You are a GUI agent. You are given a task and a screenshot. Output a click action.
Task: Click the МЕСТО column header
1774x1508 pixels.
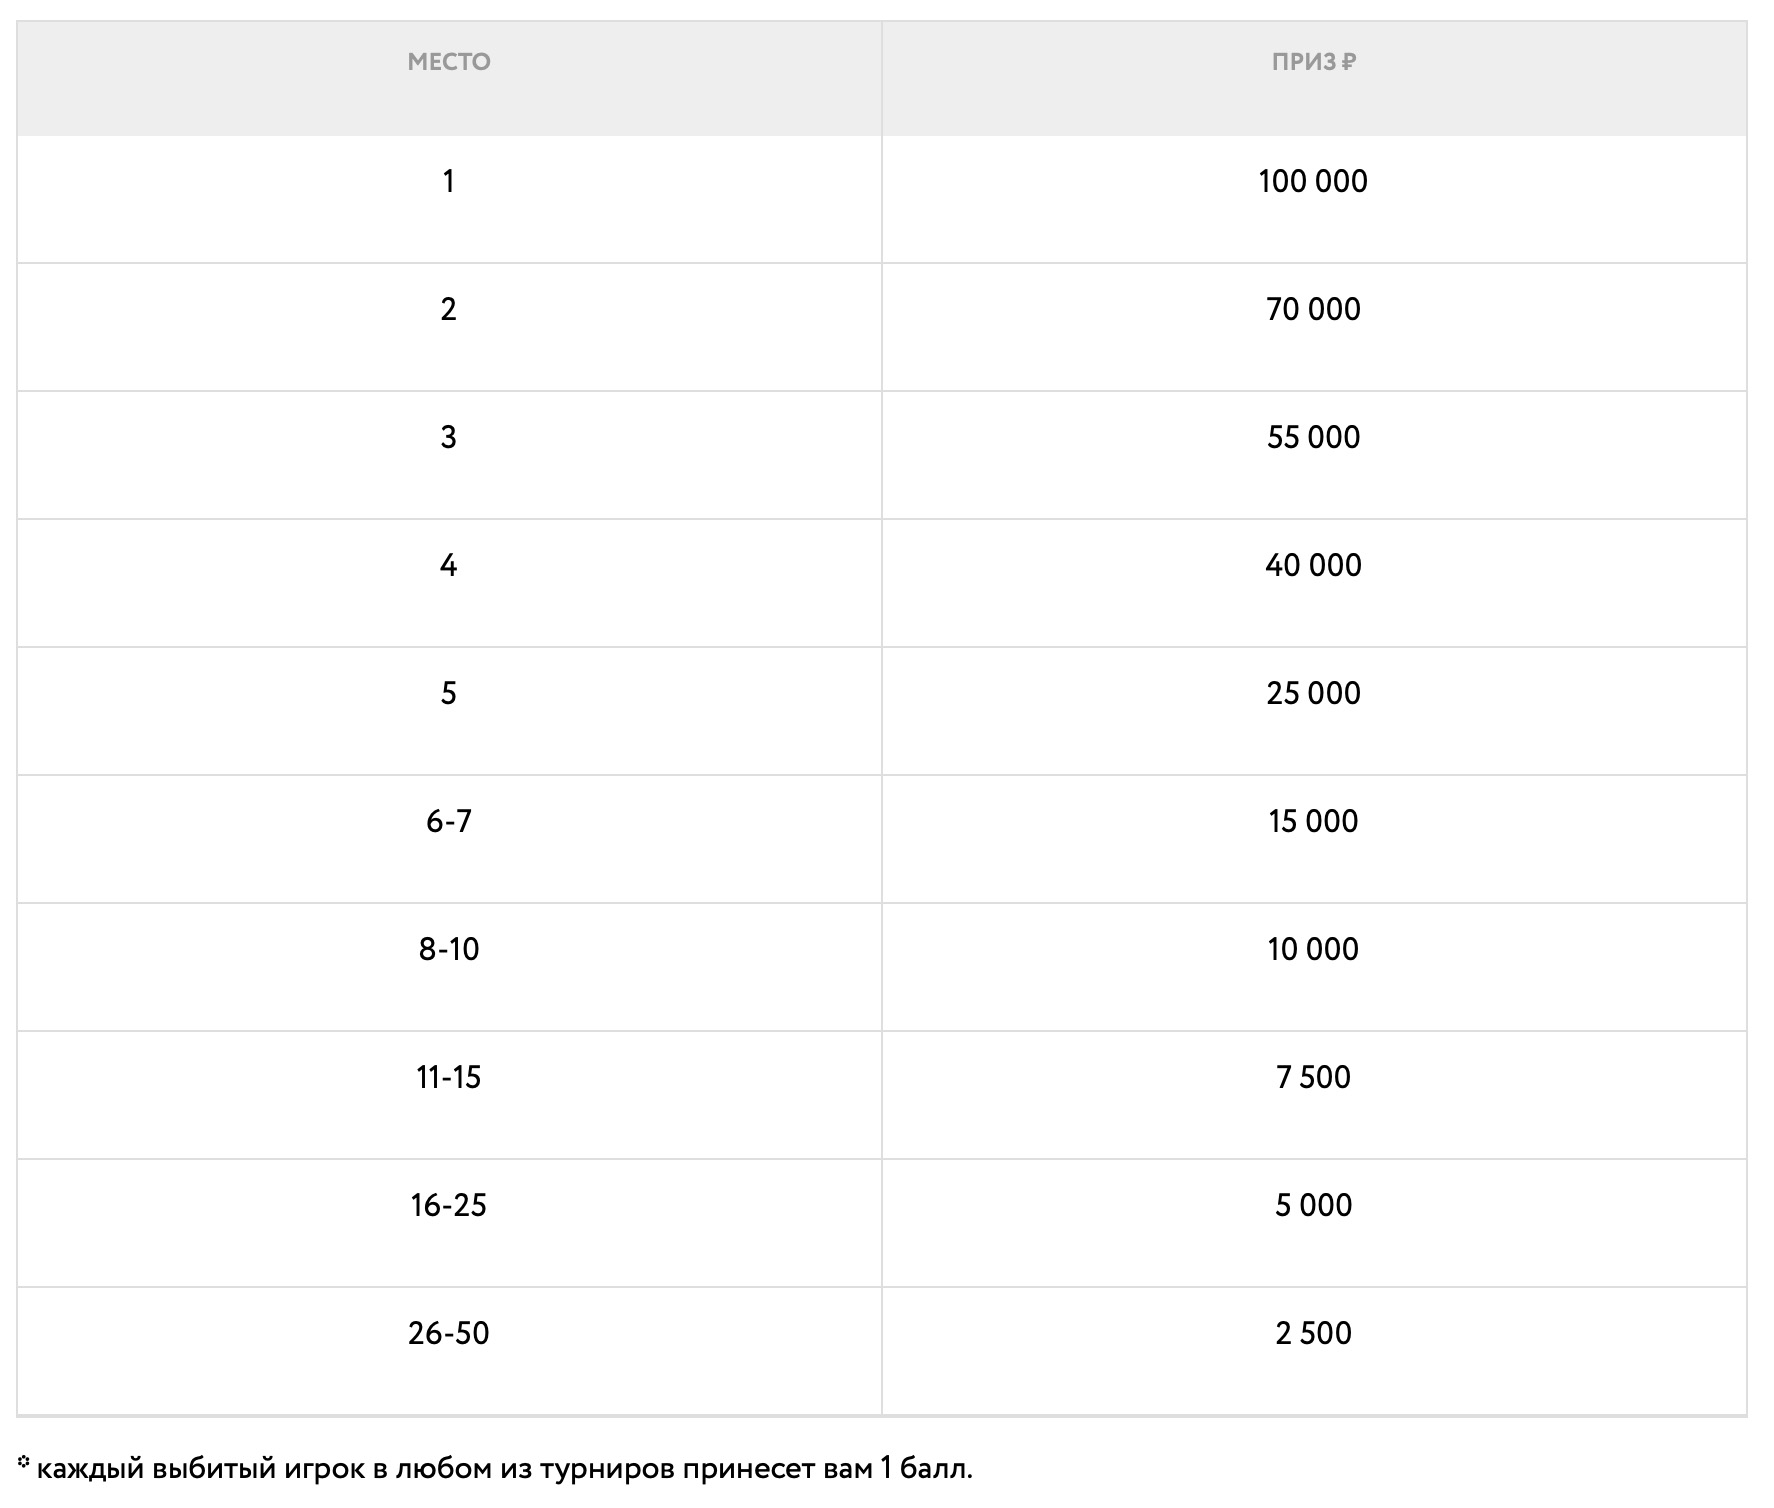click(x=449, y=62)
